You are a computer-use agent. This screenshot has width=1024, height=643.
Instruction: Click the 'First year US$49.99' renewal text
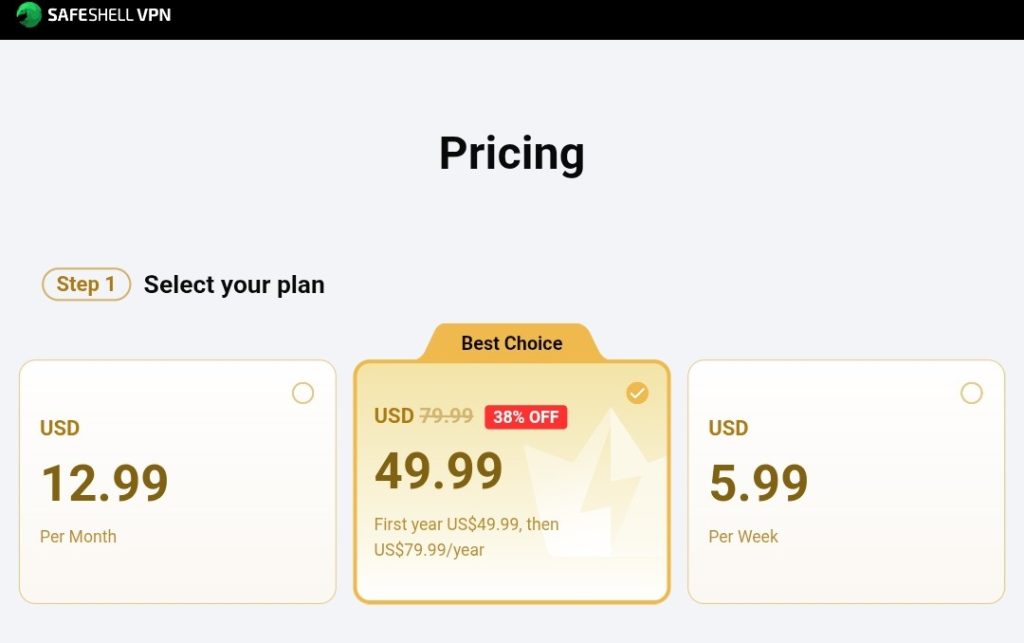point(467,525)
